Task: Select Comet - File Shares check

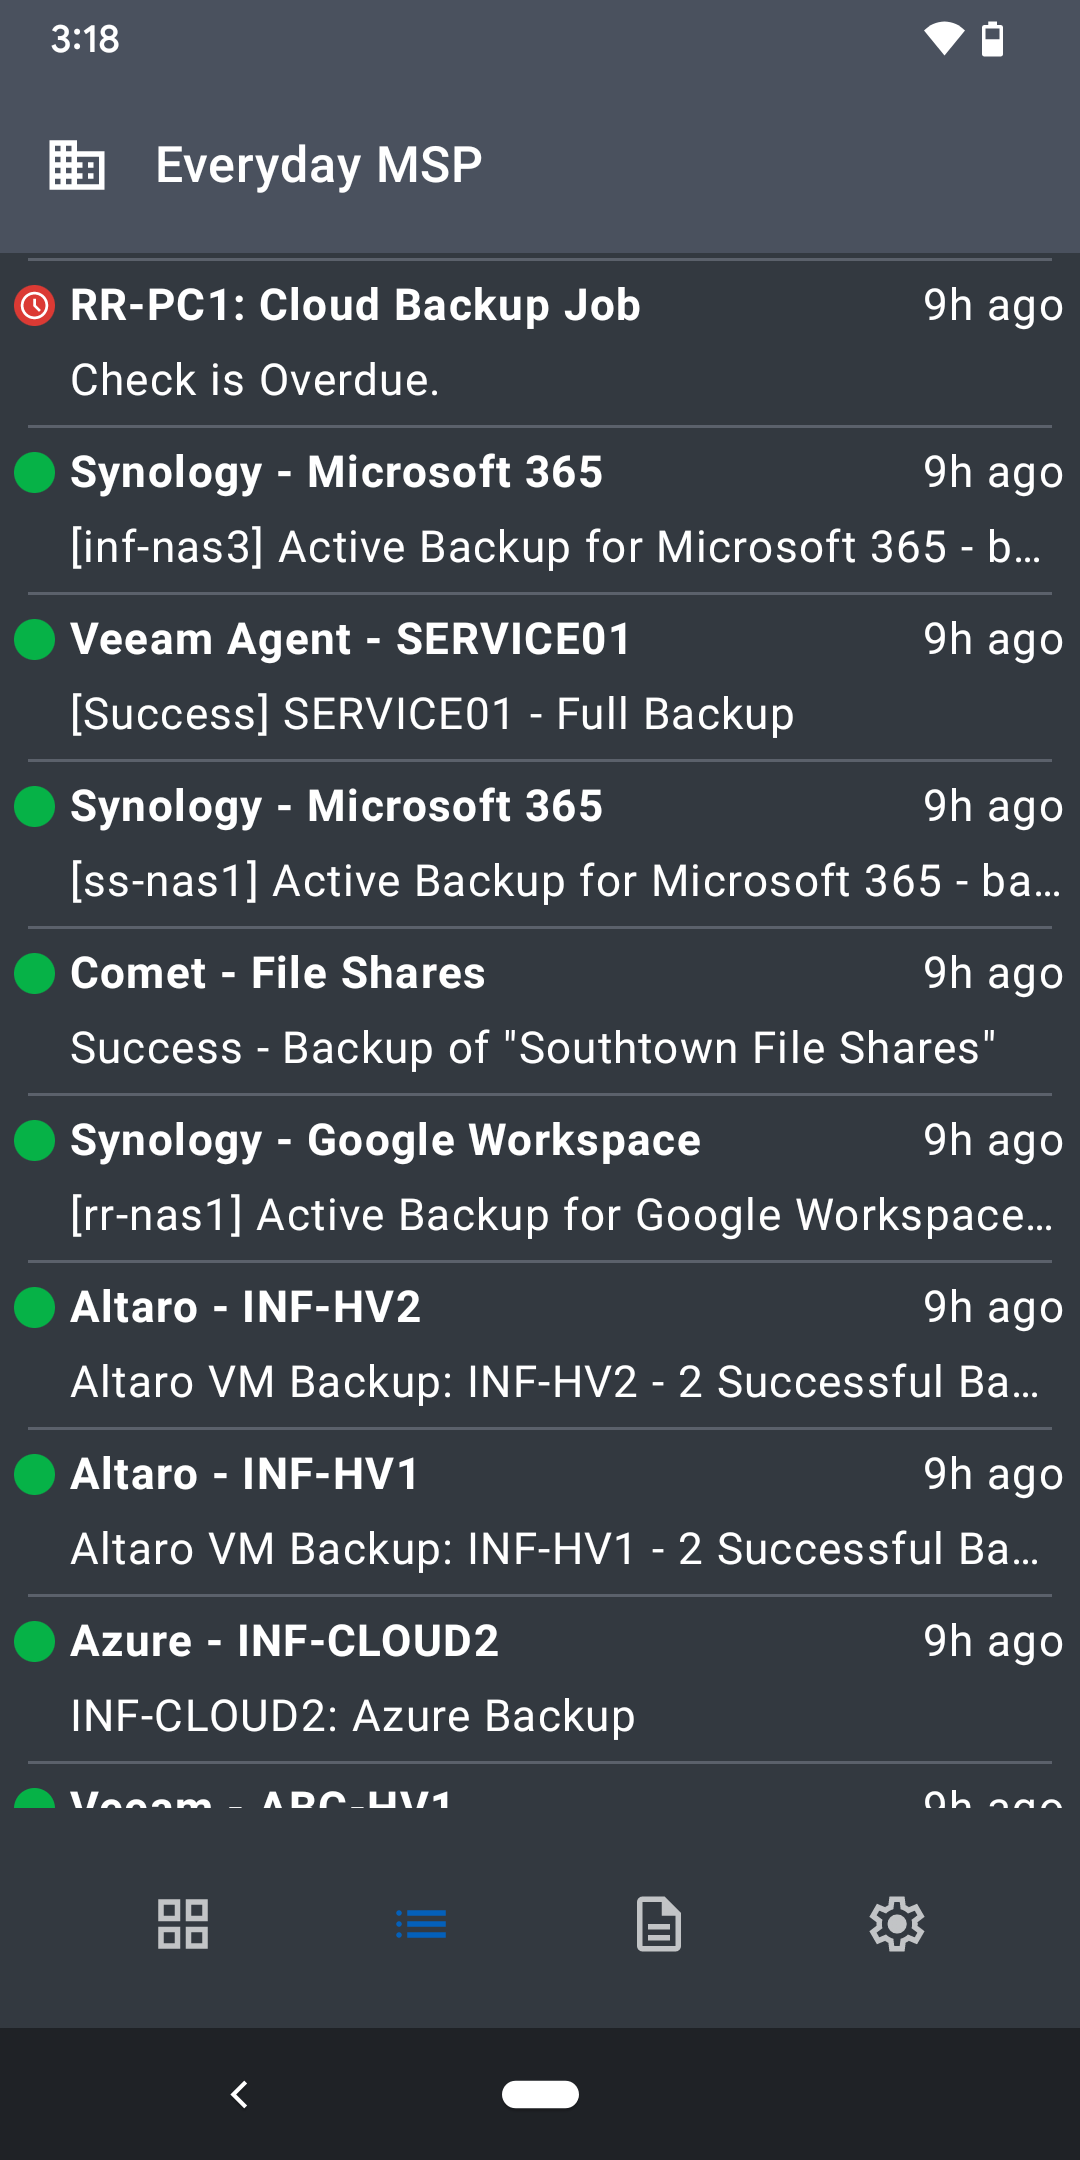Action: pos(540,1011)
